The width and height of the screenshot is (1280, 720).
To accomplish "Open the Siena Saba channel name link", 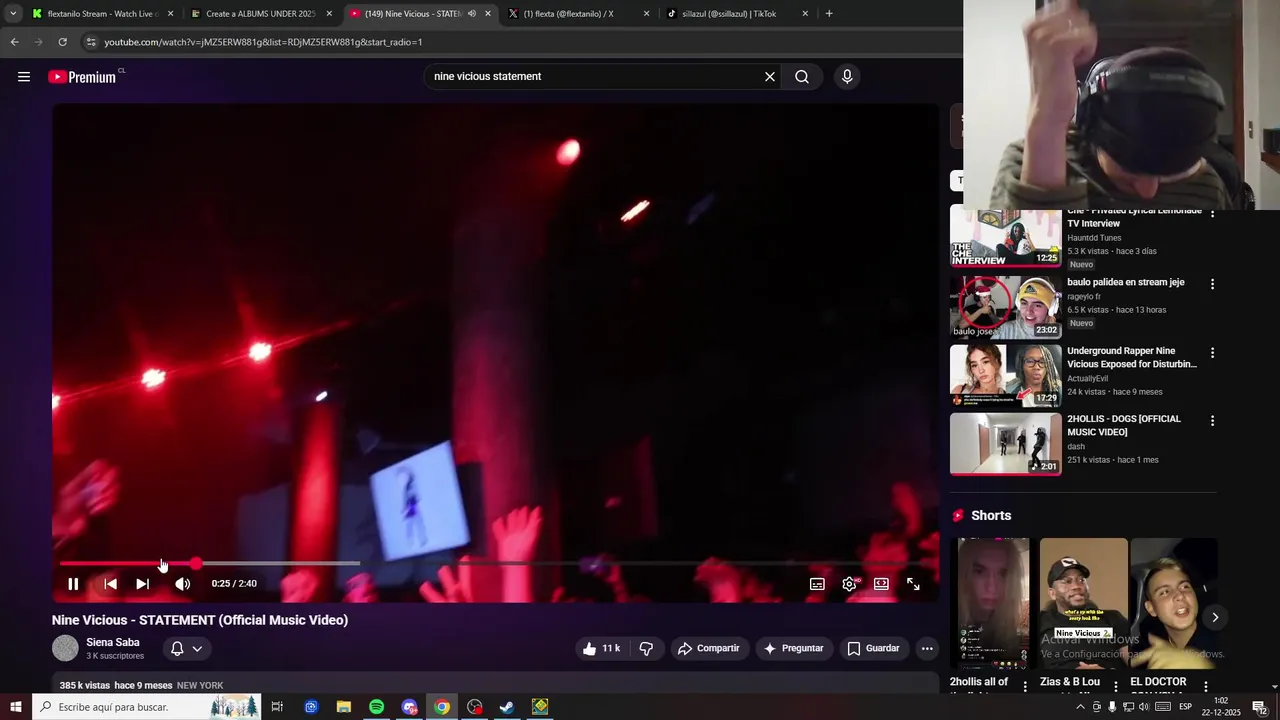I will tap(113, 642).
